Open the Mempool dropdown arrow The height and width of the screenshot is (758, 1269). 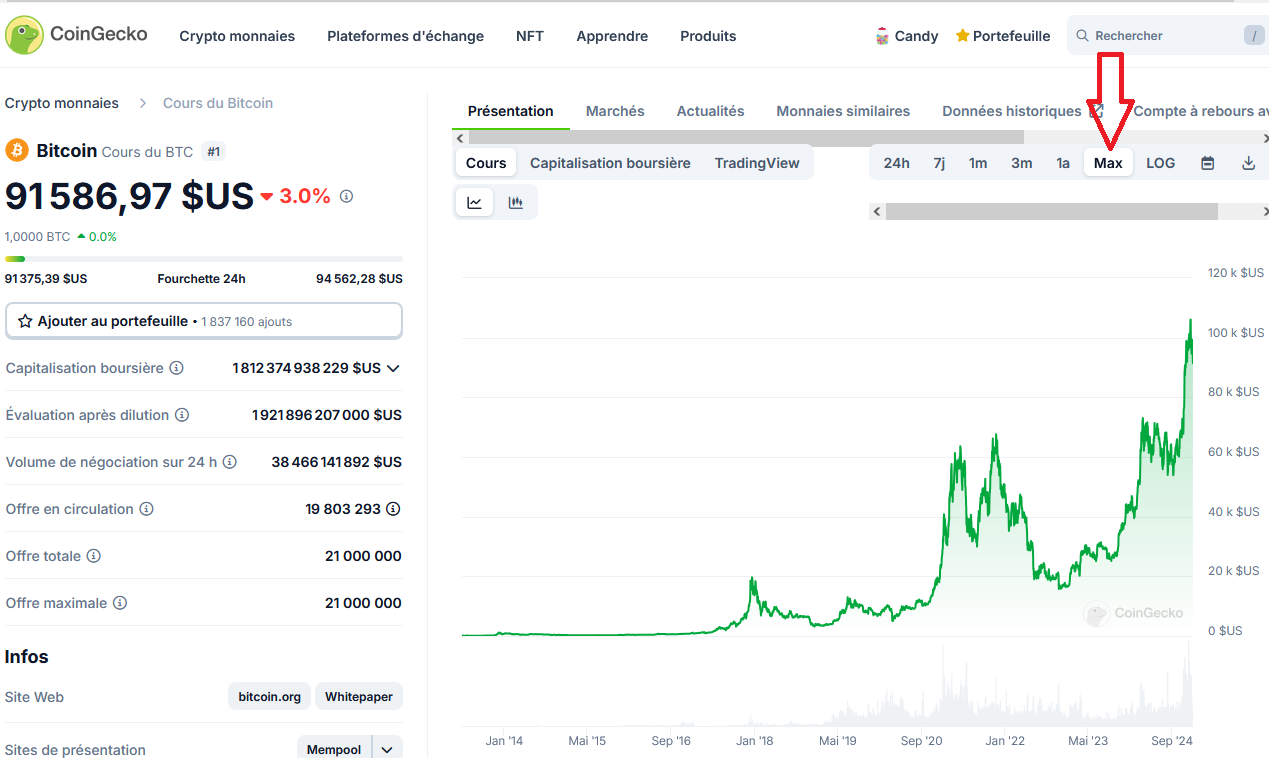click(387, 749)
